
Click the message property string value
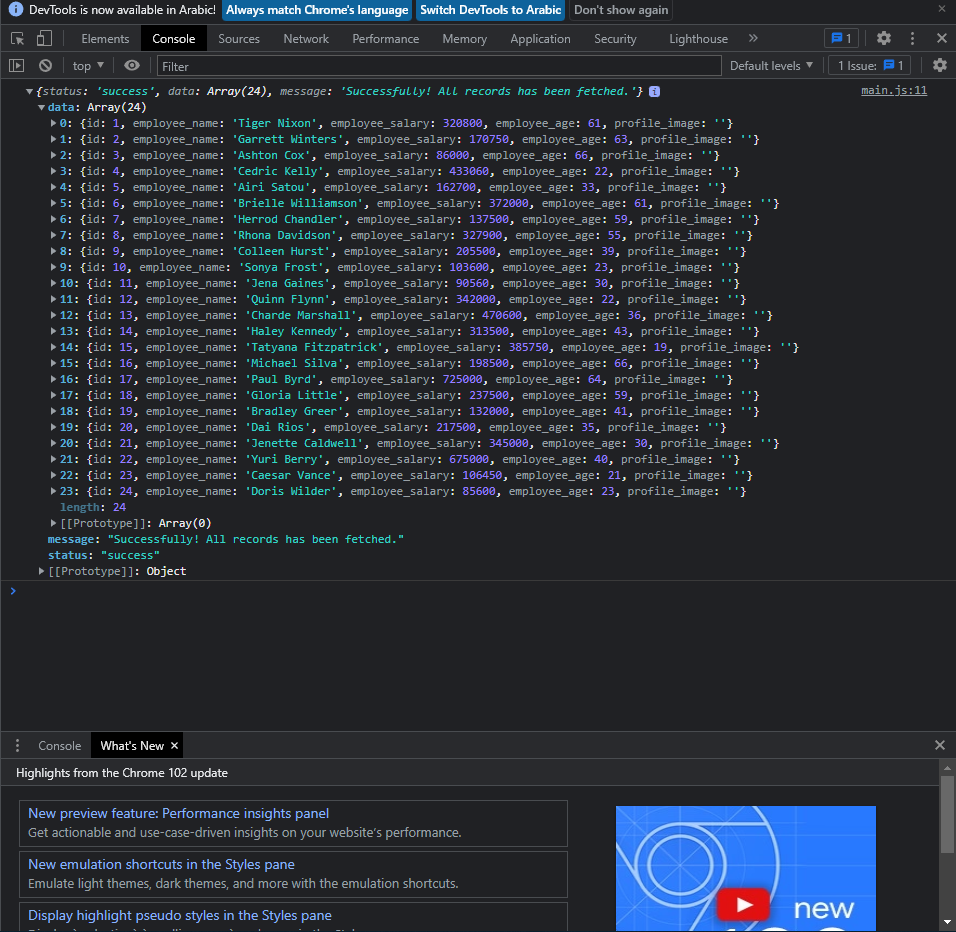255,539
